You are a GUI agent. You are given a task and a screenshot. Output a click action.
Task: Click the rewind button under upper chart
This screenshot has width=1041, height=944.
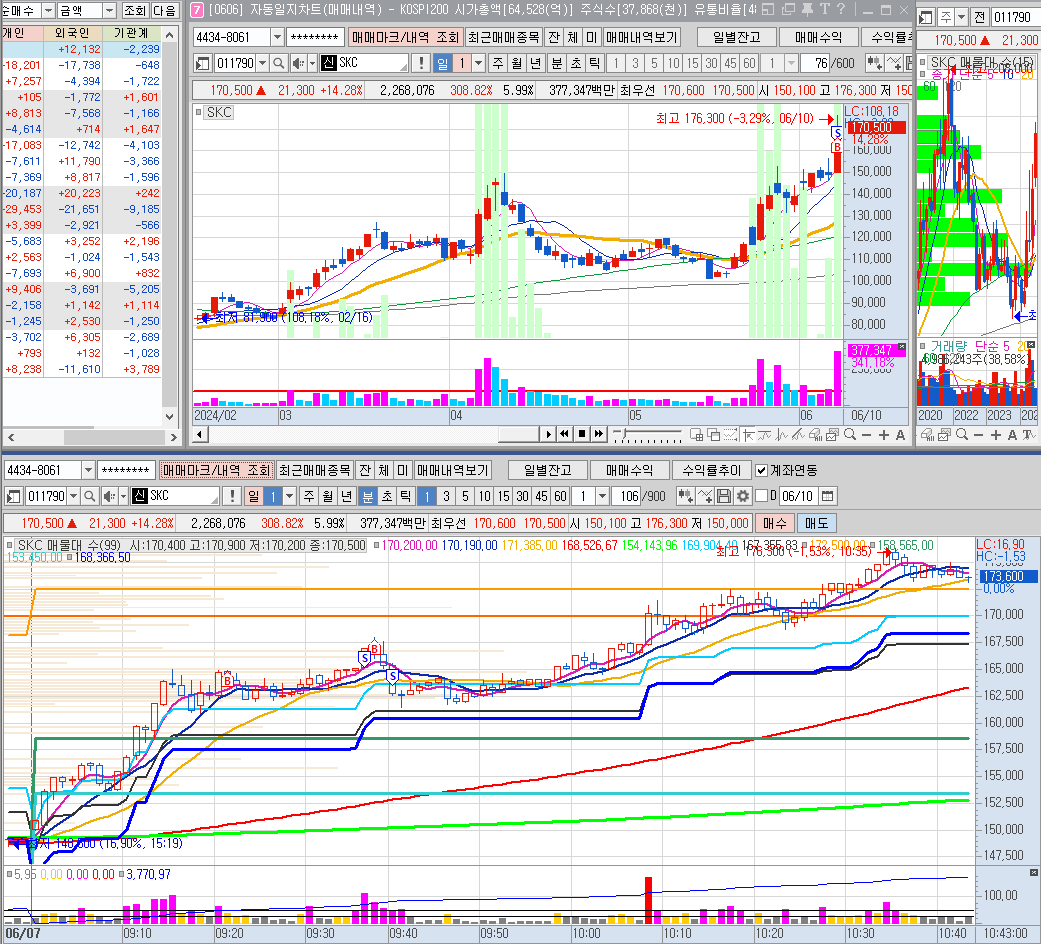[x=564, y=433]
